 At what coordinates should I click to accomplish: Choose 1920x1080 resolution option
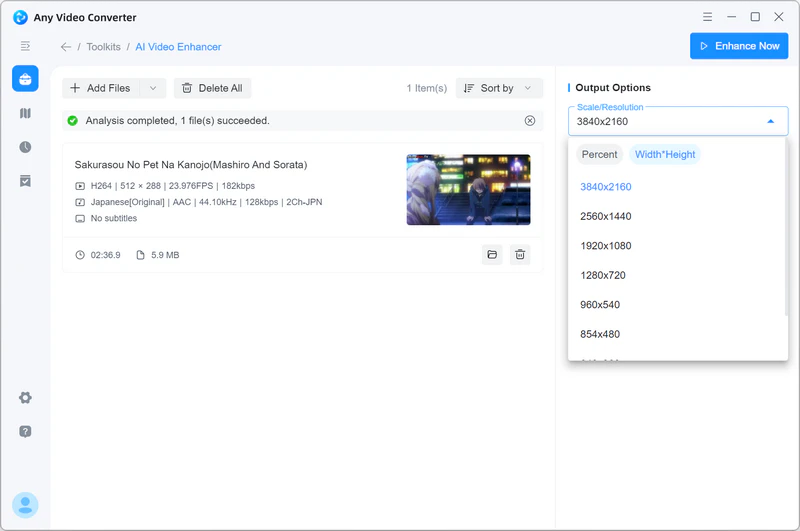606,246
